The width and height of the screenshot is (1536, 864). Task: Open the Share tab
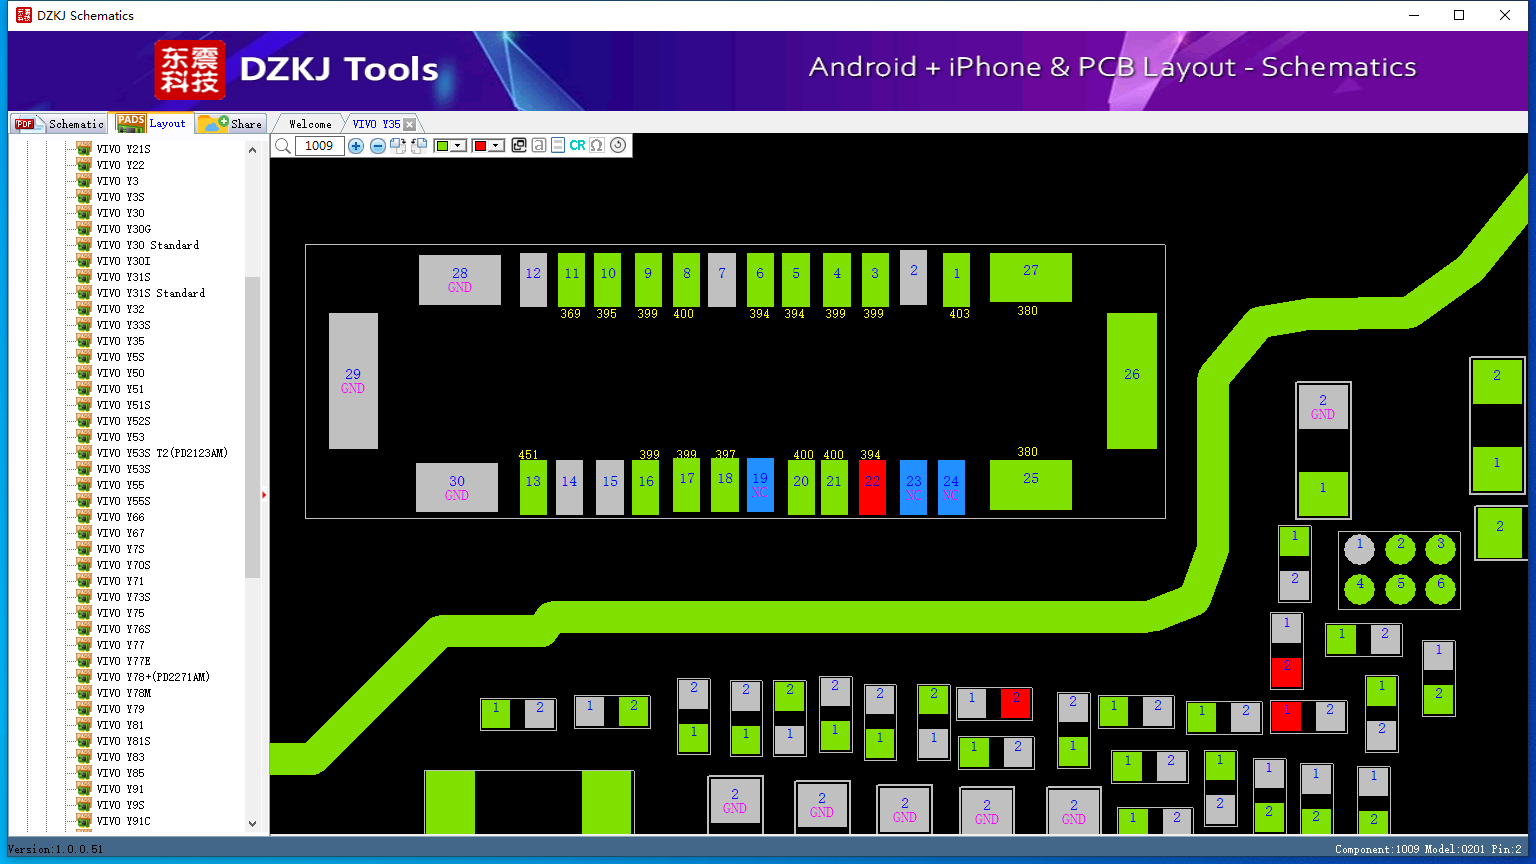click(230, 123)
